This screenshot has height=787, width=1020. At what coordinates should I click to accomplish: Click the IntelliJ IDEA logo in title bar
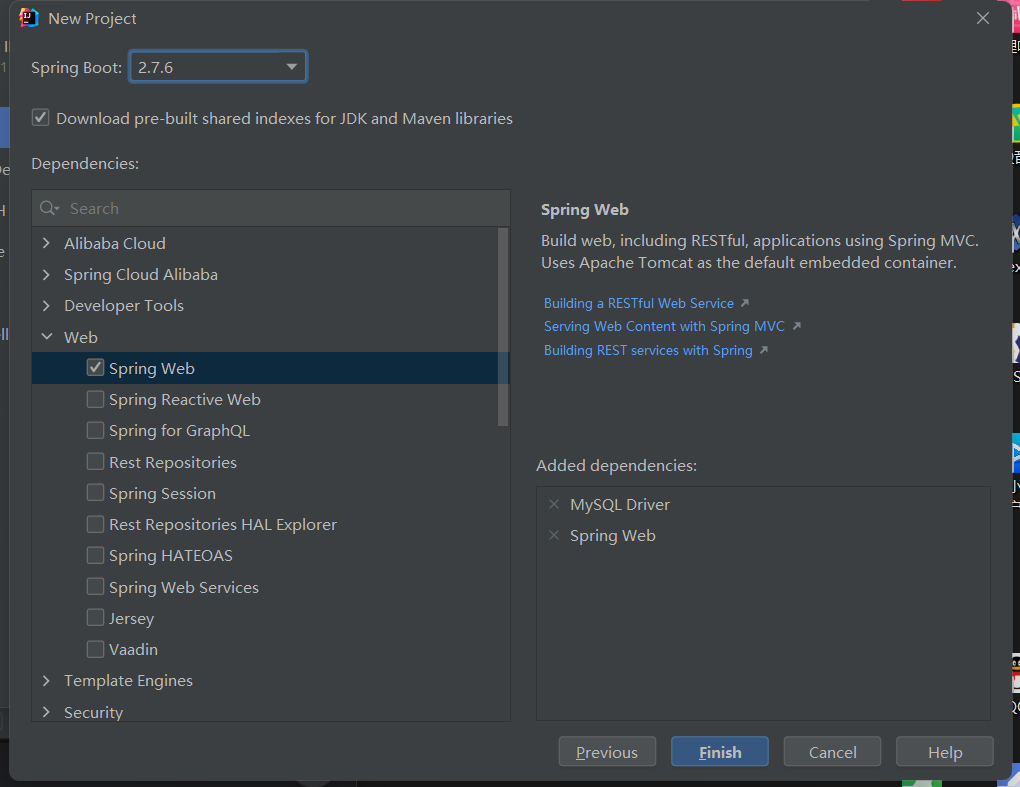tap(29, 18)
